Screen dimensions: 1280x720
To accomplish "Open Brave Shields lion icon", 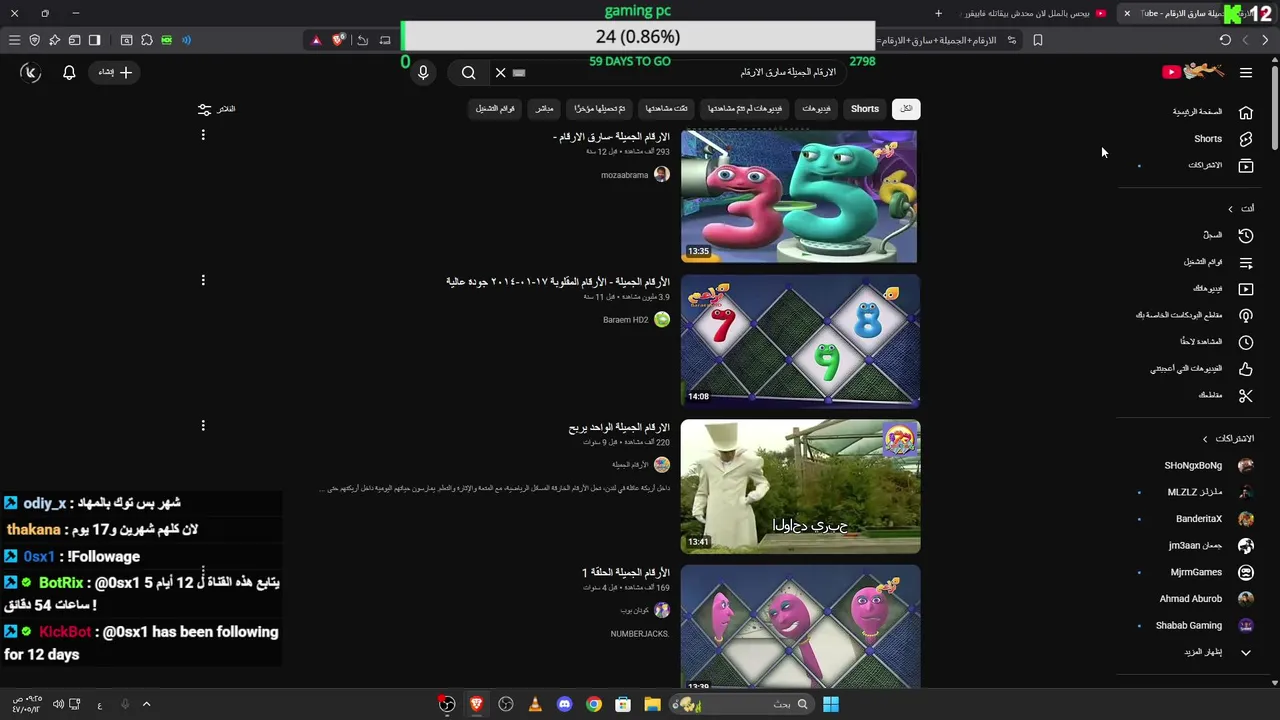I will pyautogui.click(x=338, y=40).
